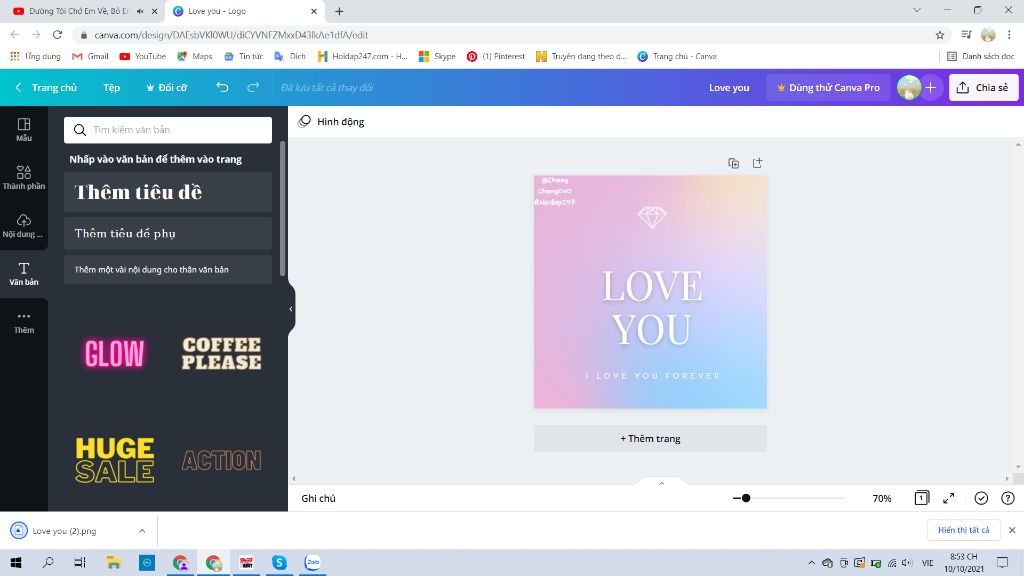Select the GLOW text style thumbnail

click(114, 353)
